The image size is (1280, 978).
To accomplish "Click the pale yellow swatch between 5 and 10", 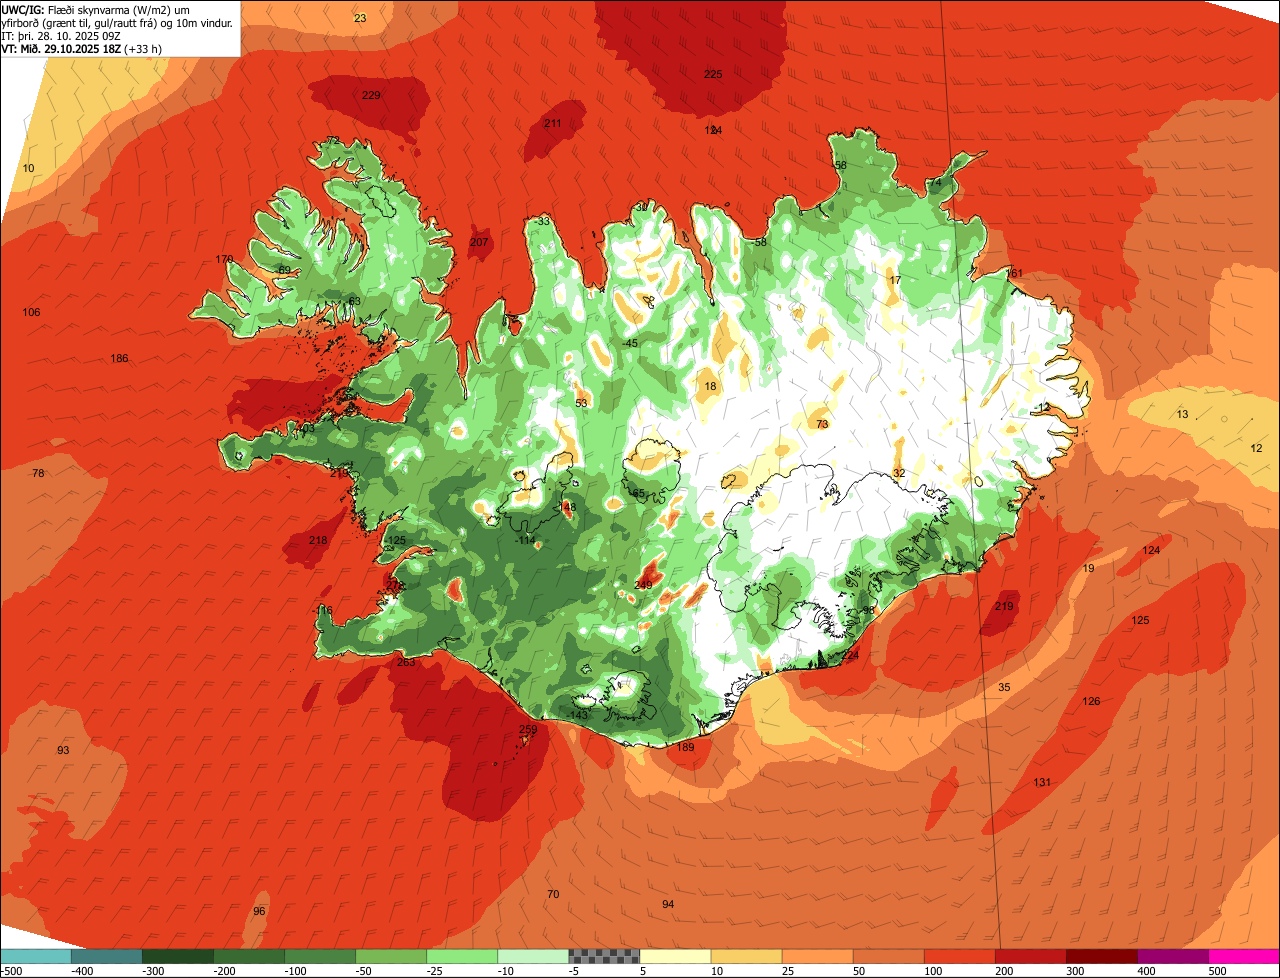I will point(675,955).
